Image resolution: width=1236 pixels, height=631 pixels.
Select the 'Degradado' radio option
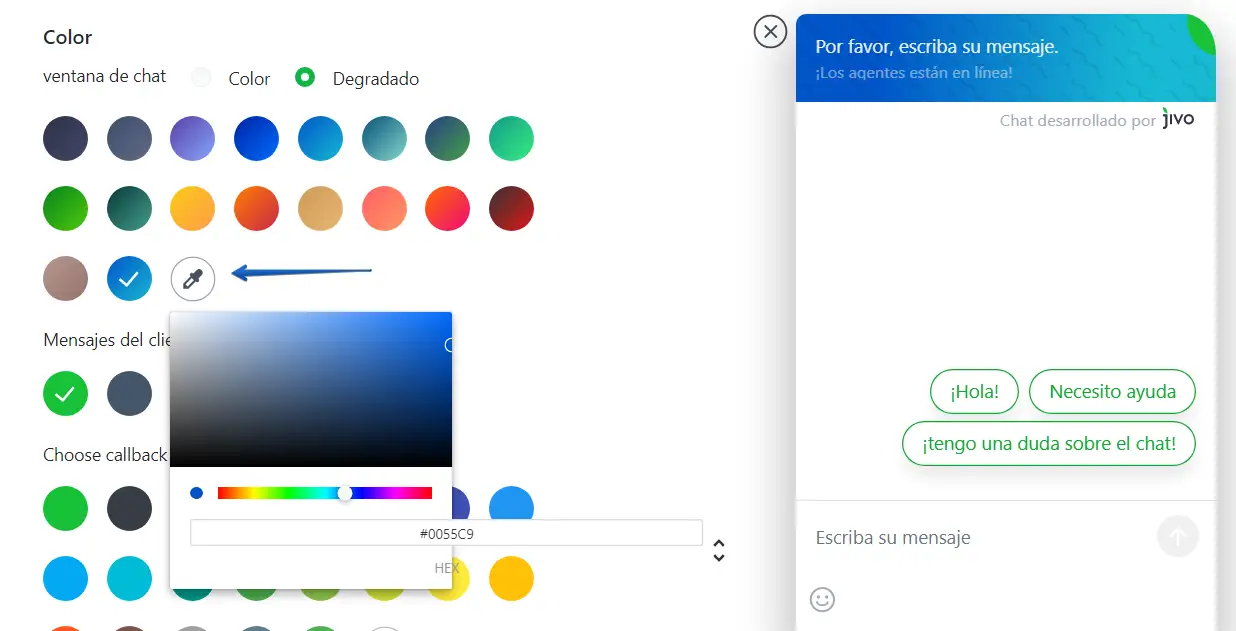coord(305,78)
